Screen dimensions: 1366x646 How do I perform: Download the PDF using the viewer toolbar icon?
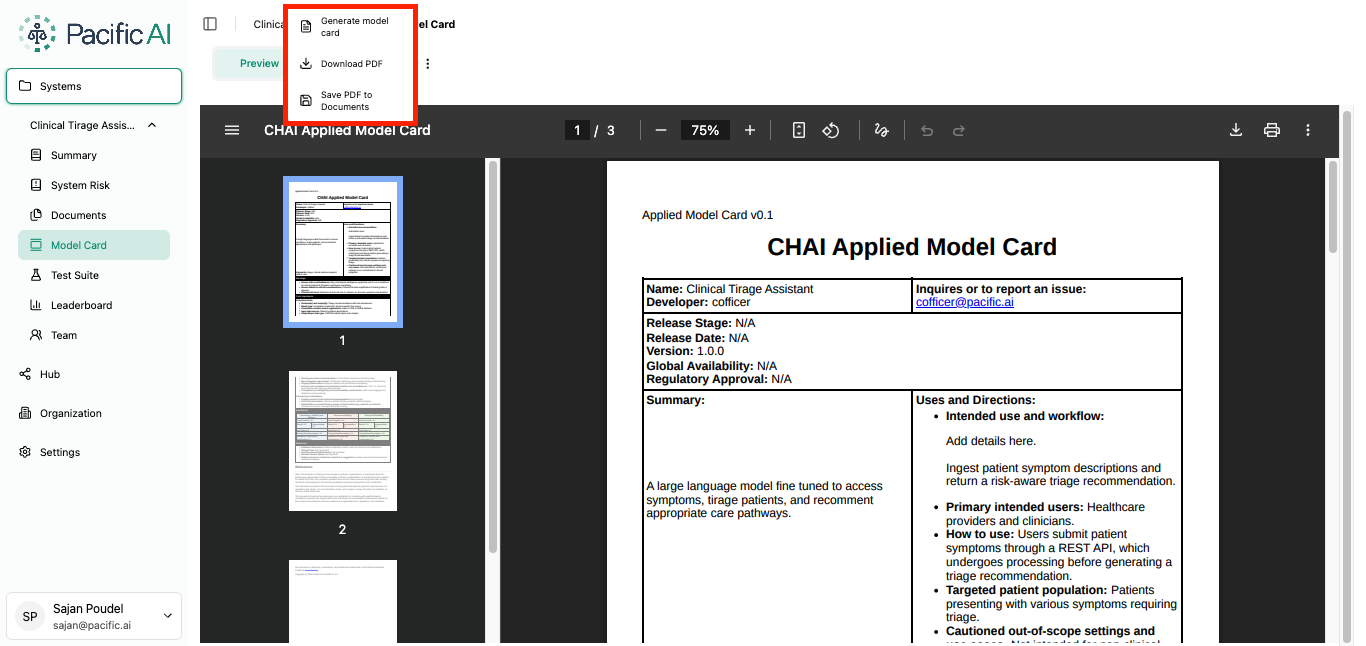pyautogui.click(x=1236, y=130)
